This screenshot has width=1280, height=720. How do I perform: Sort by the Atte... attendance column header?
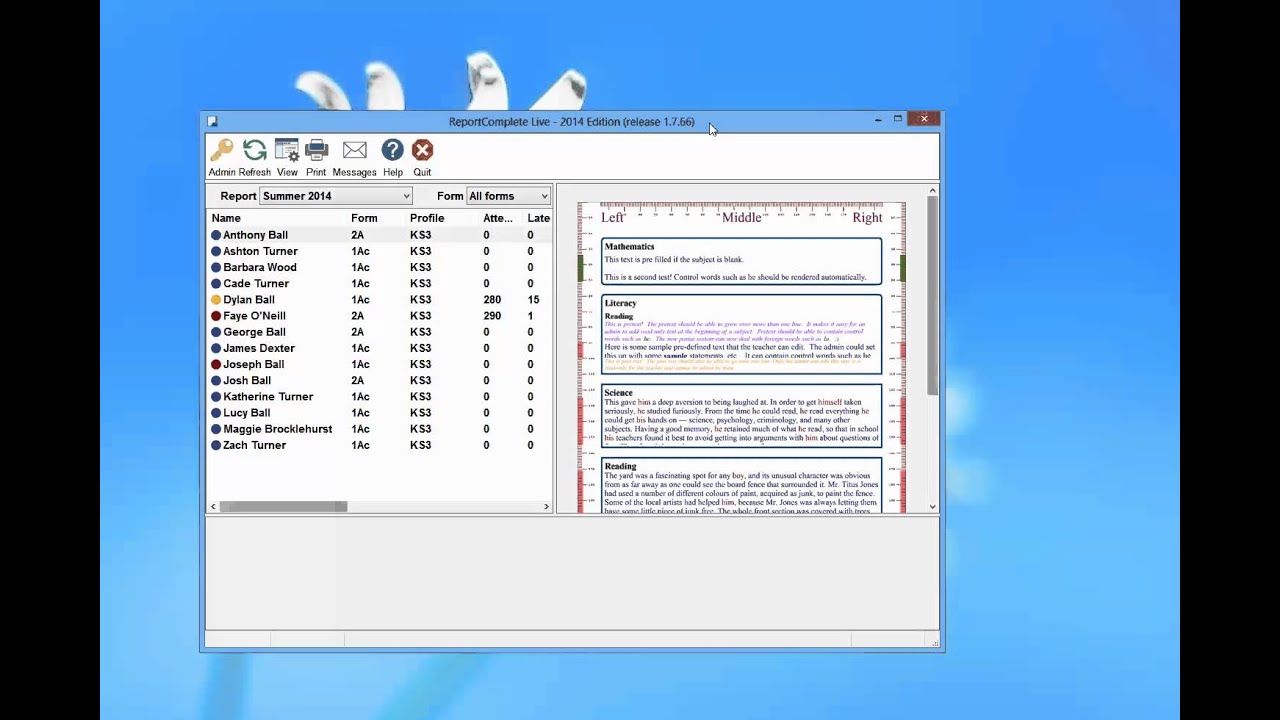pos(498,218)
